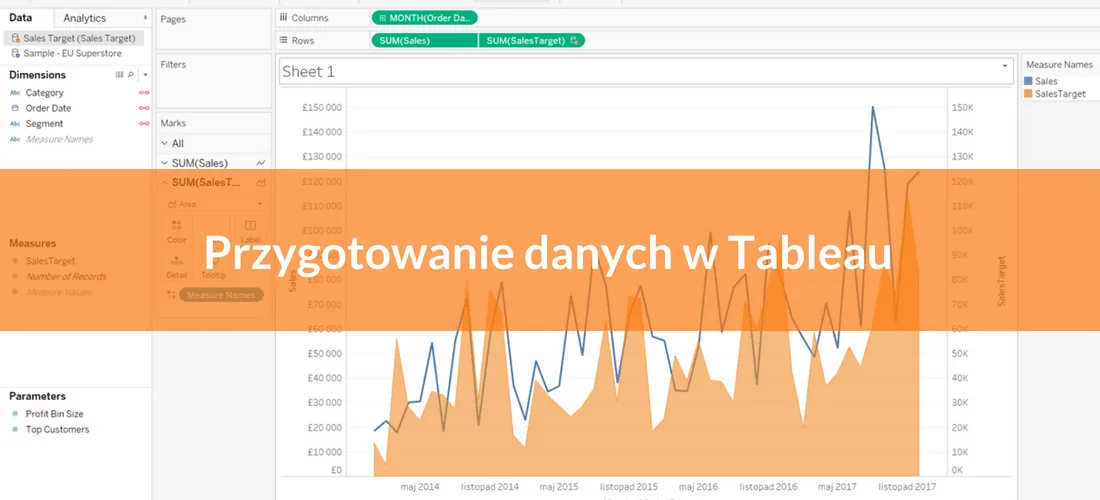This screenshot has width=1100, height=500.
Task: Select the Top Customers parameter
Action: (x=58, y=429)
